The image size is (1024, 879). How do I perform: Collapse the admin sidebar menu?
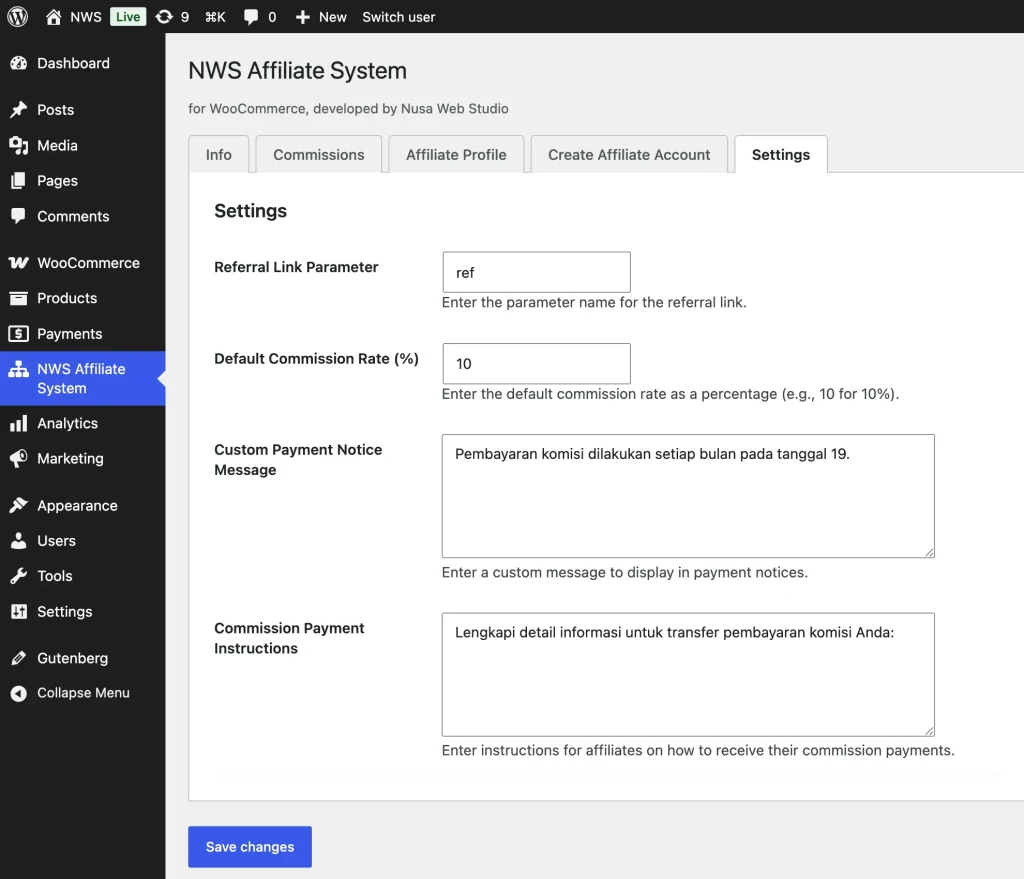[83, 693]
